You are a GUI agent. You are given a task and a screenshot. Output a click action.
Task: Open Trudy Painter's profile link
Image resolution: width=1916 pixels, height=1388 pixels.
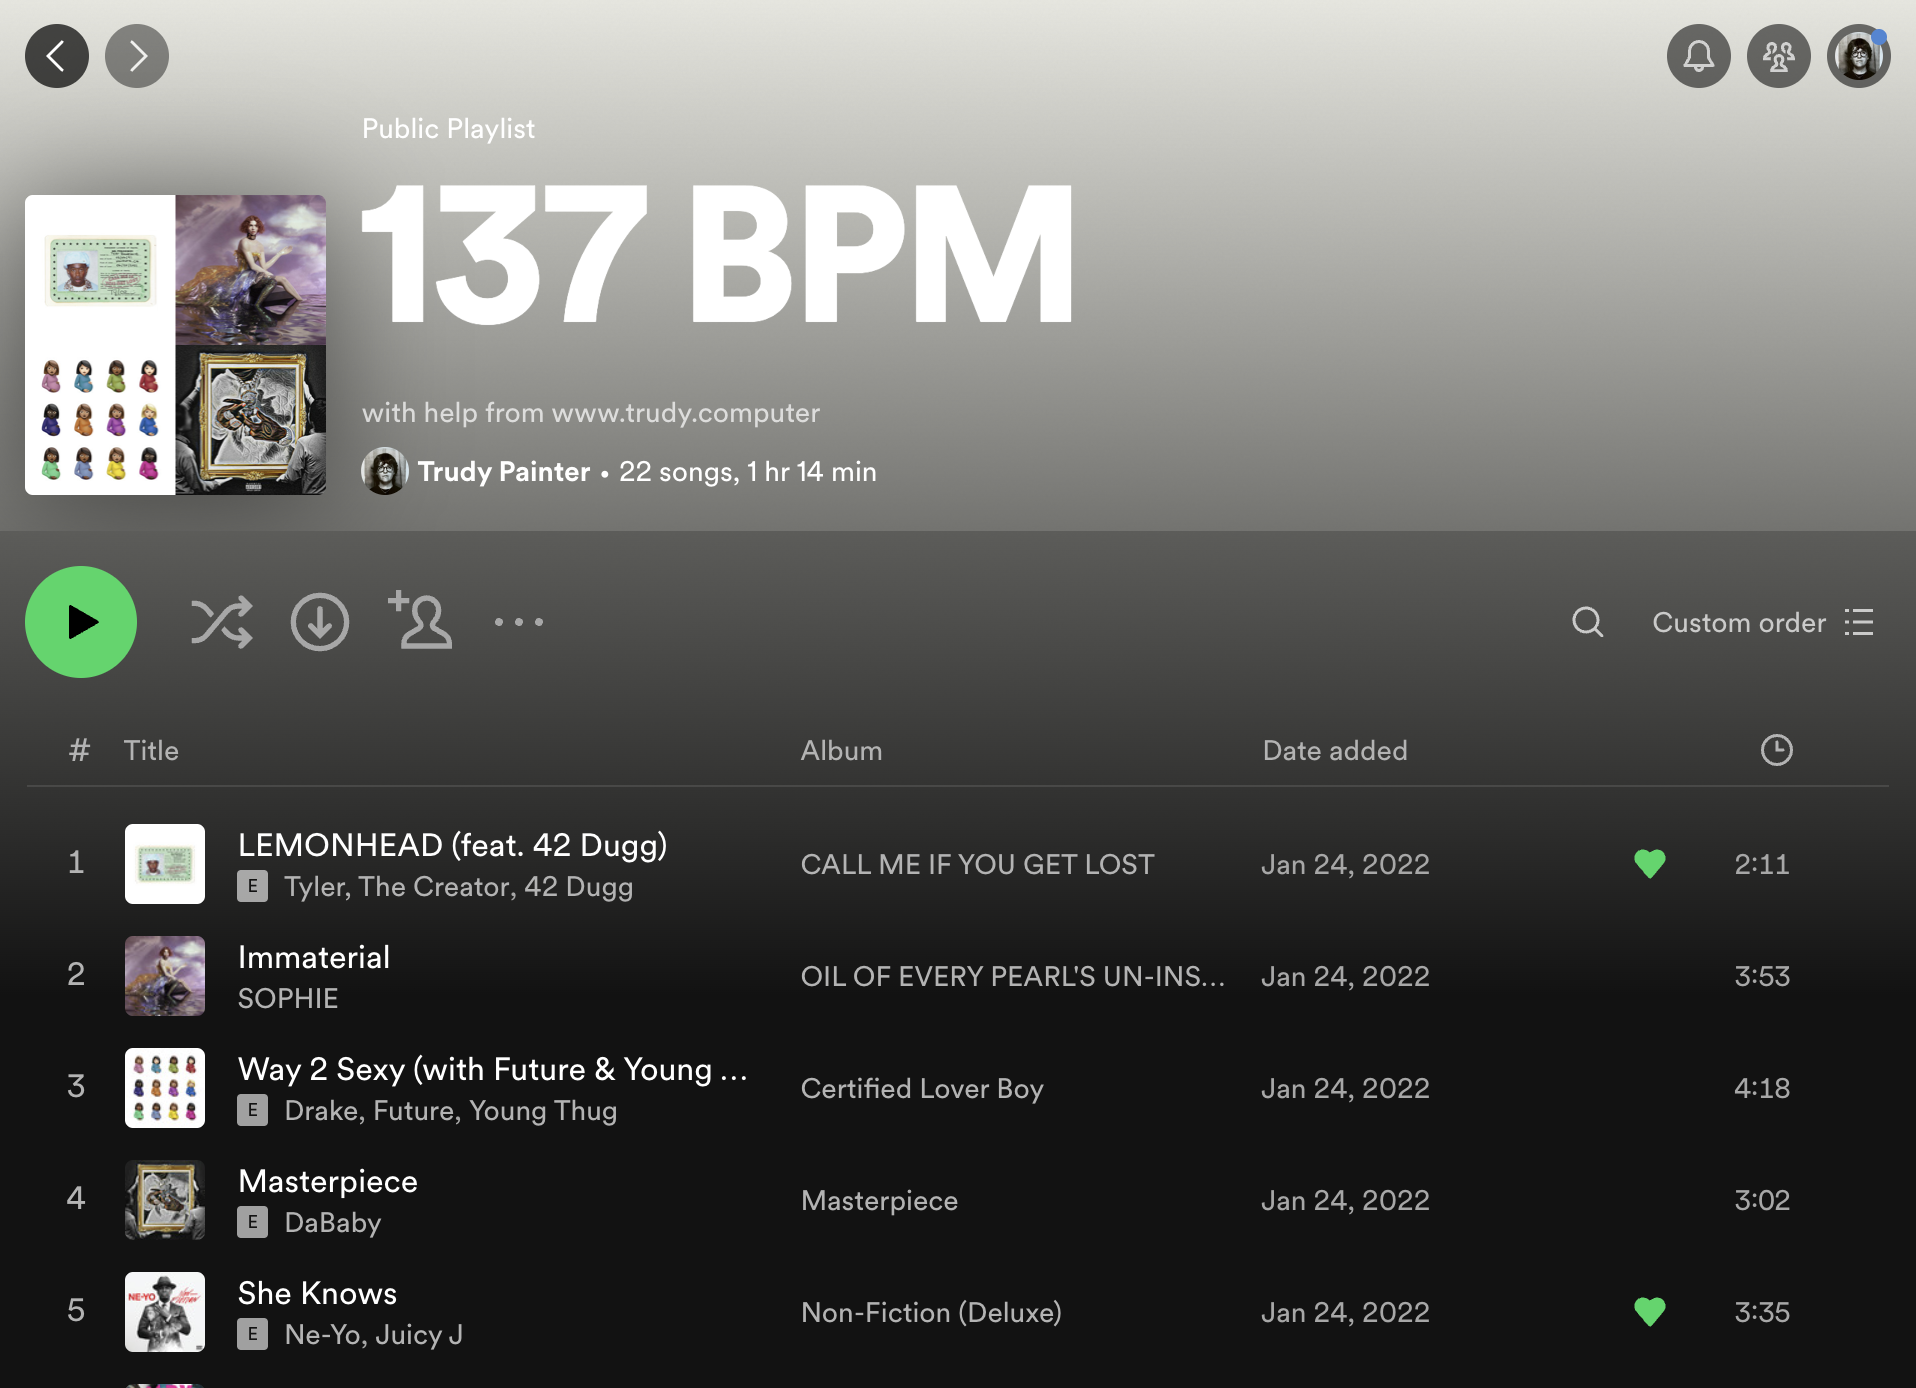503,471
